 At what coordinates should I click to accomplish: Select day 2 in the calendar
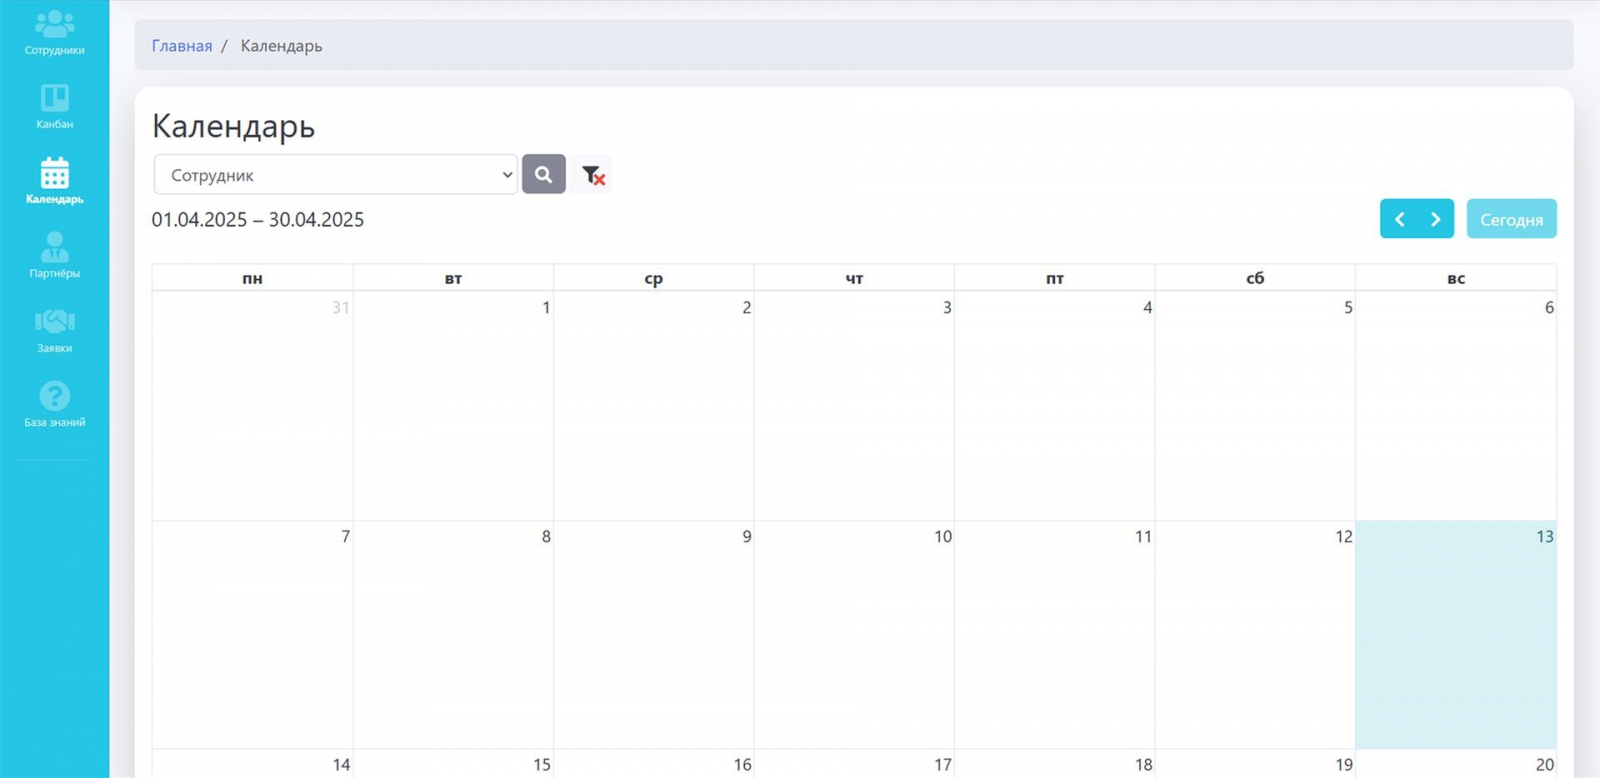(x=654, y=405)
